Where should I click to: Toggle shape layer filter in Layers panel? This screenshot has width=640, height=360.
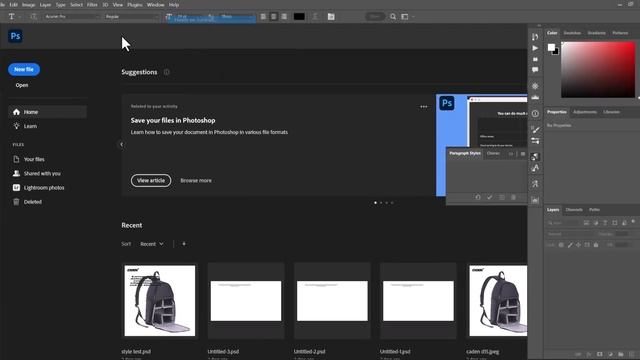point(615,223)
